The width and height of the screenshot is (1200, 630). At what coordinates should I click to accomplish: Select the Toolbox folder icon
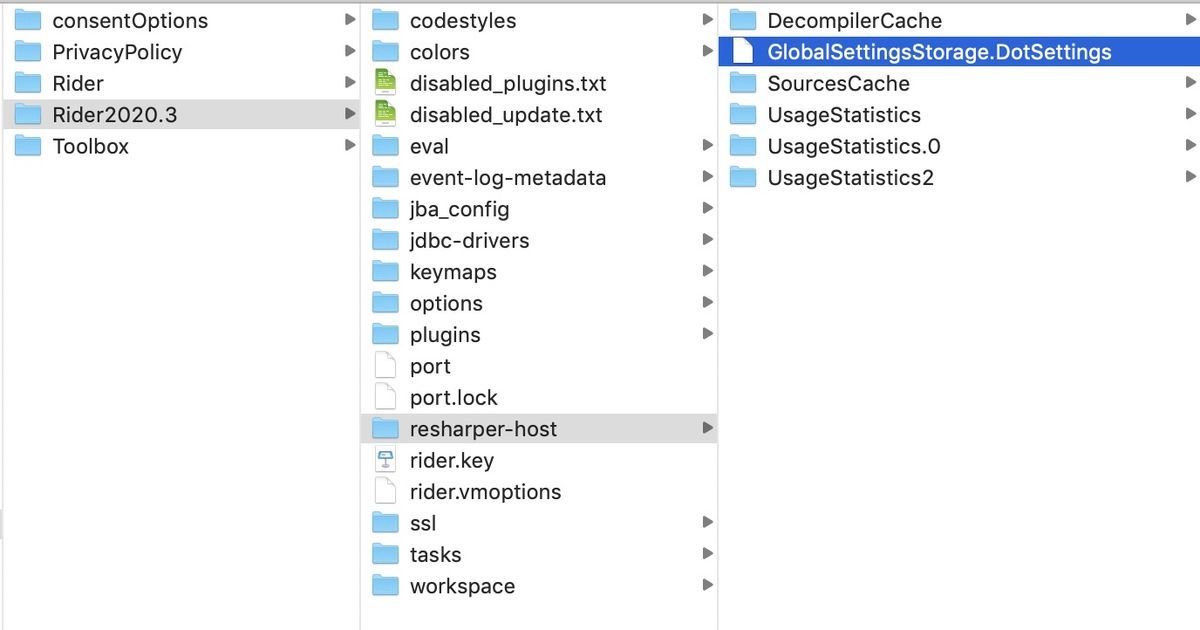[x=27, y=146]
